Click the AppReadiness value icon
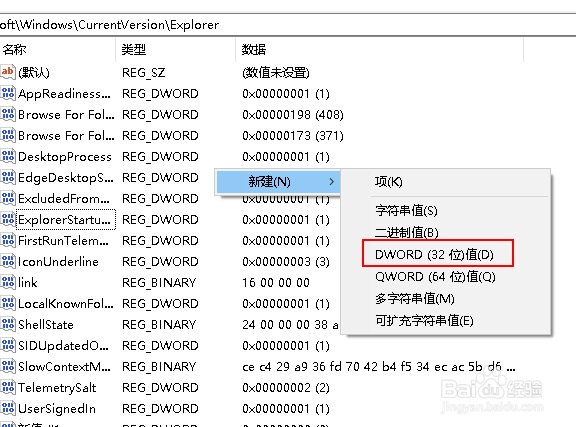 point(8,93)
